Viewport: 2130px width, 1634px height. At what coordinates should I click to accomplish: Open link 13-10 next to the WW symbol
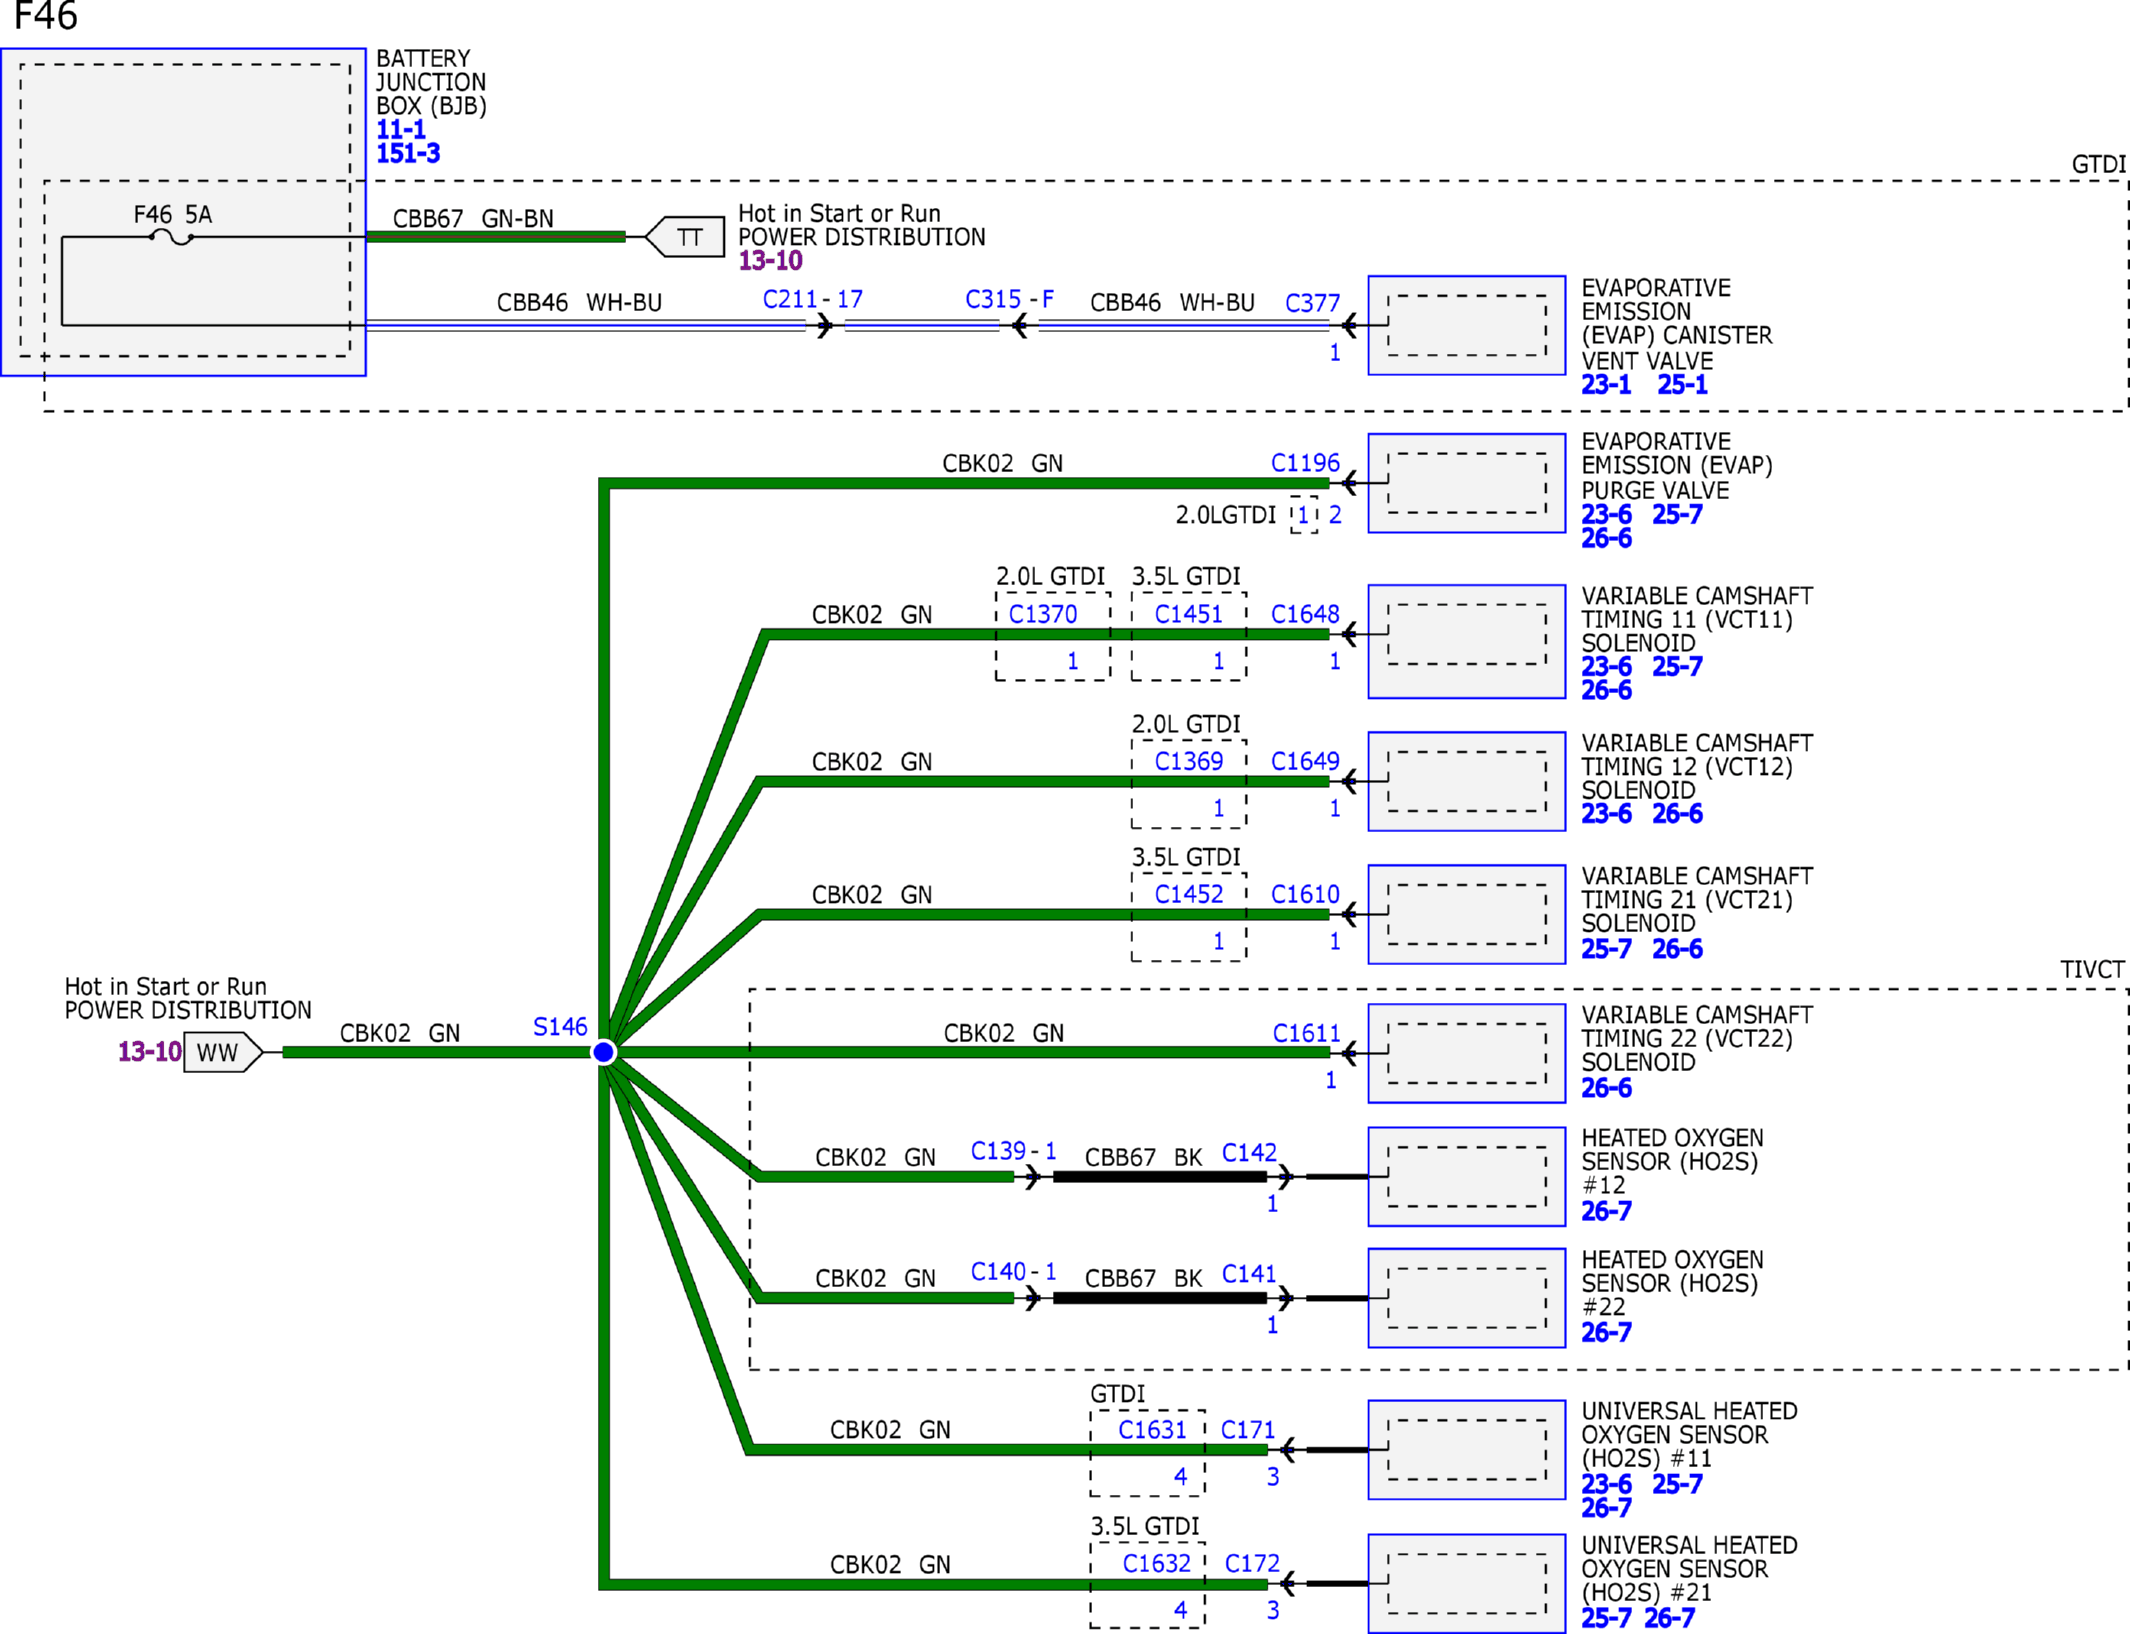tap(150, 1052)
